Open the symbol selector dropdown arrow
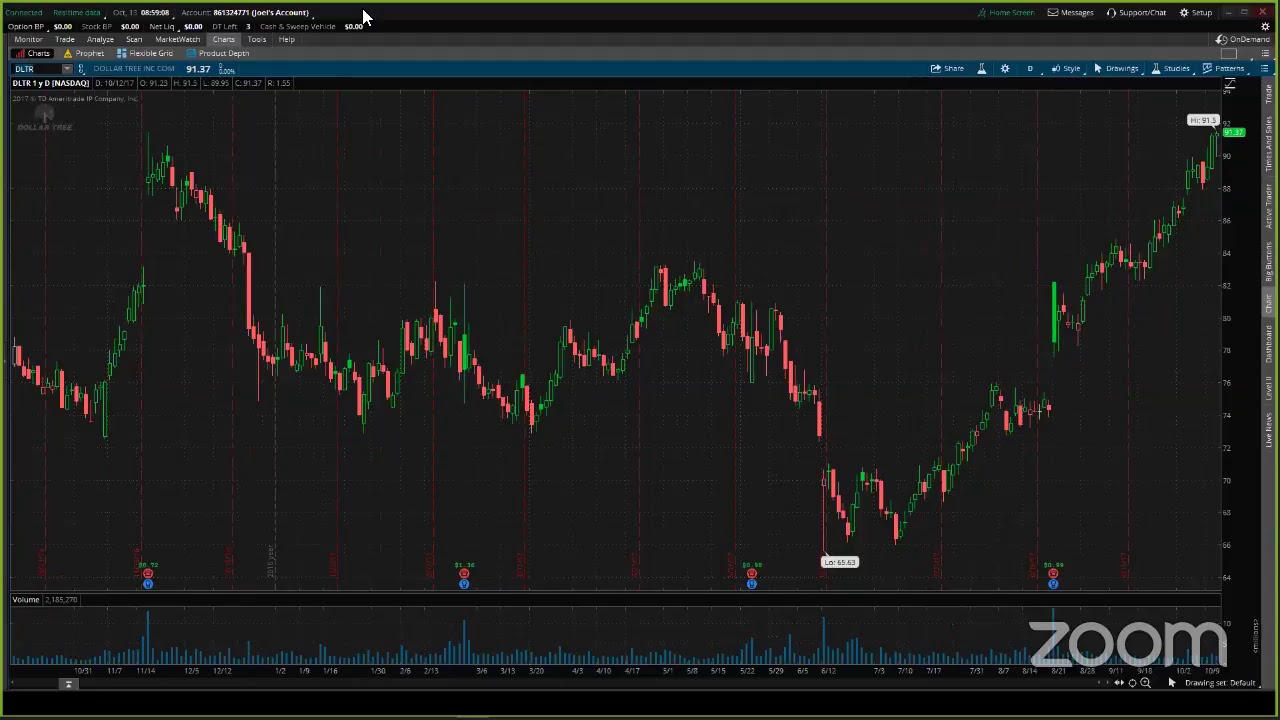 pos(67,69)
